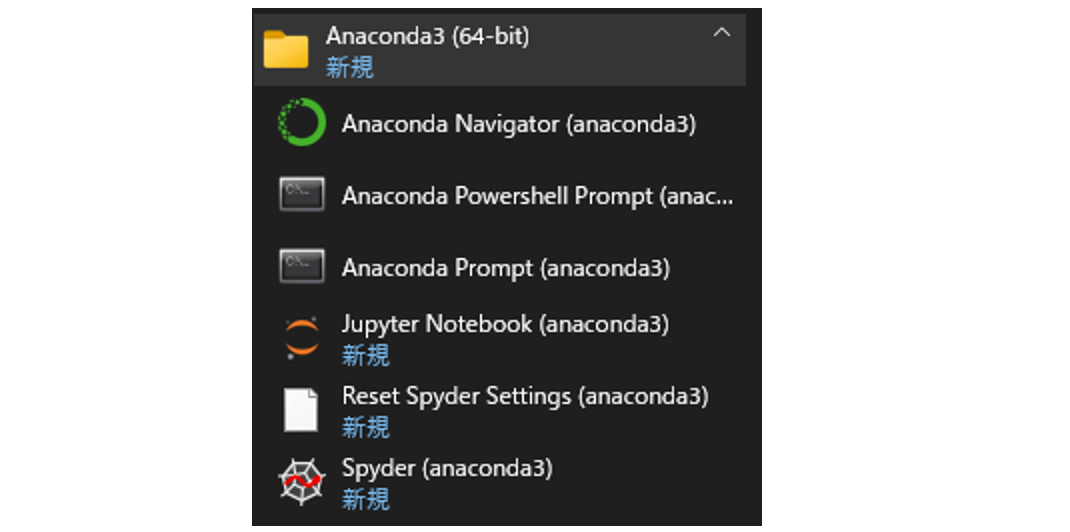Click the Spyder spider-web icon

pos(301,481)
